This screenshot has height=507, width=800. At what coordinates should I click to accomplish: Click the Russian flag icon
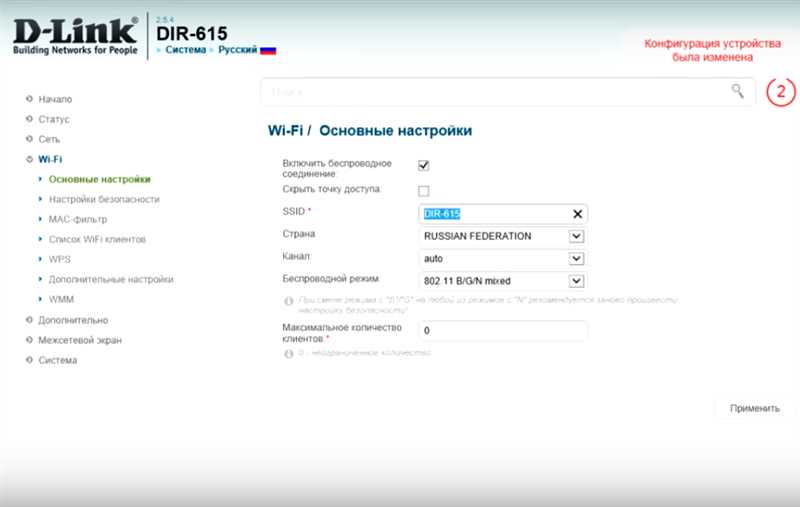pyautogui.click(x=268, y=50)
